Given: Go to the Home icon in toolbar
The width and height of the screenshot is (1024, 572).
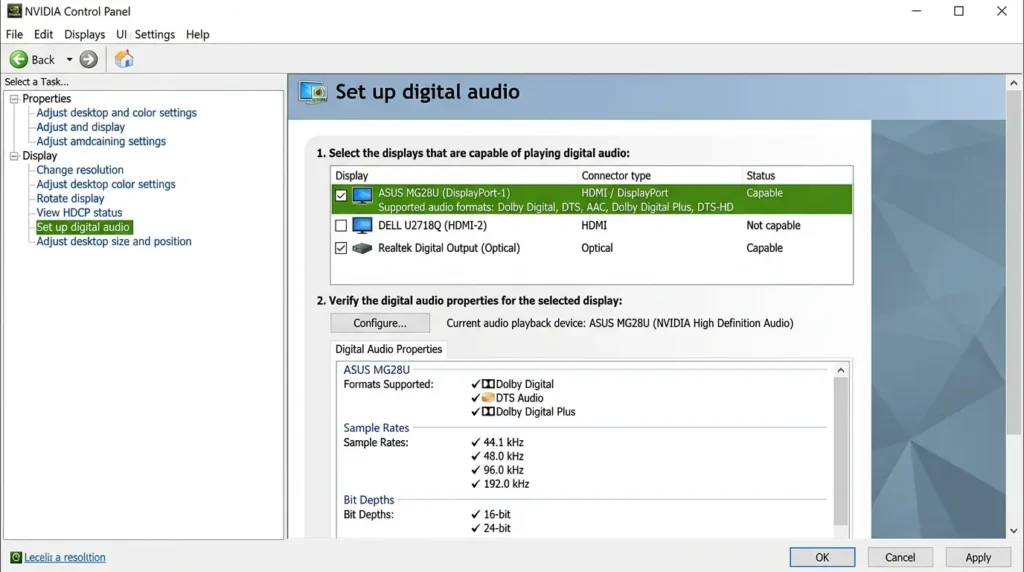Looking at the screenshot, I should coord(123,59).
